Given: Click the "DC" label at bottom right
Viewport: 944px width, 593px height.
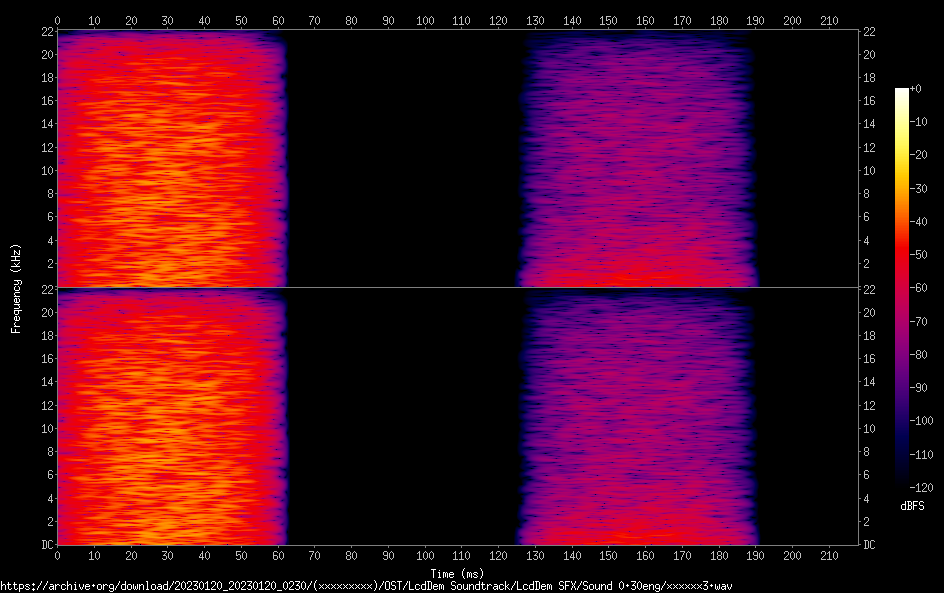Looking at the screenshot, I should [x=869, y=545].
